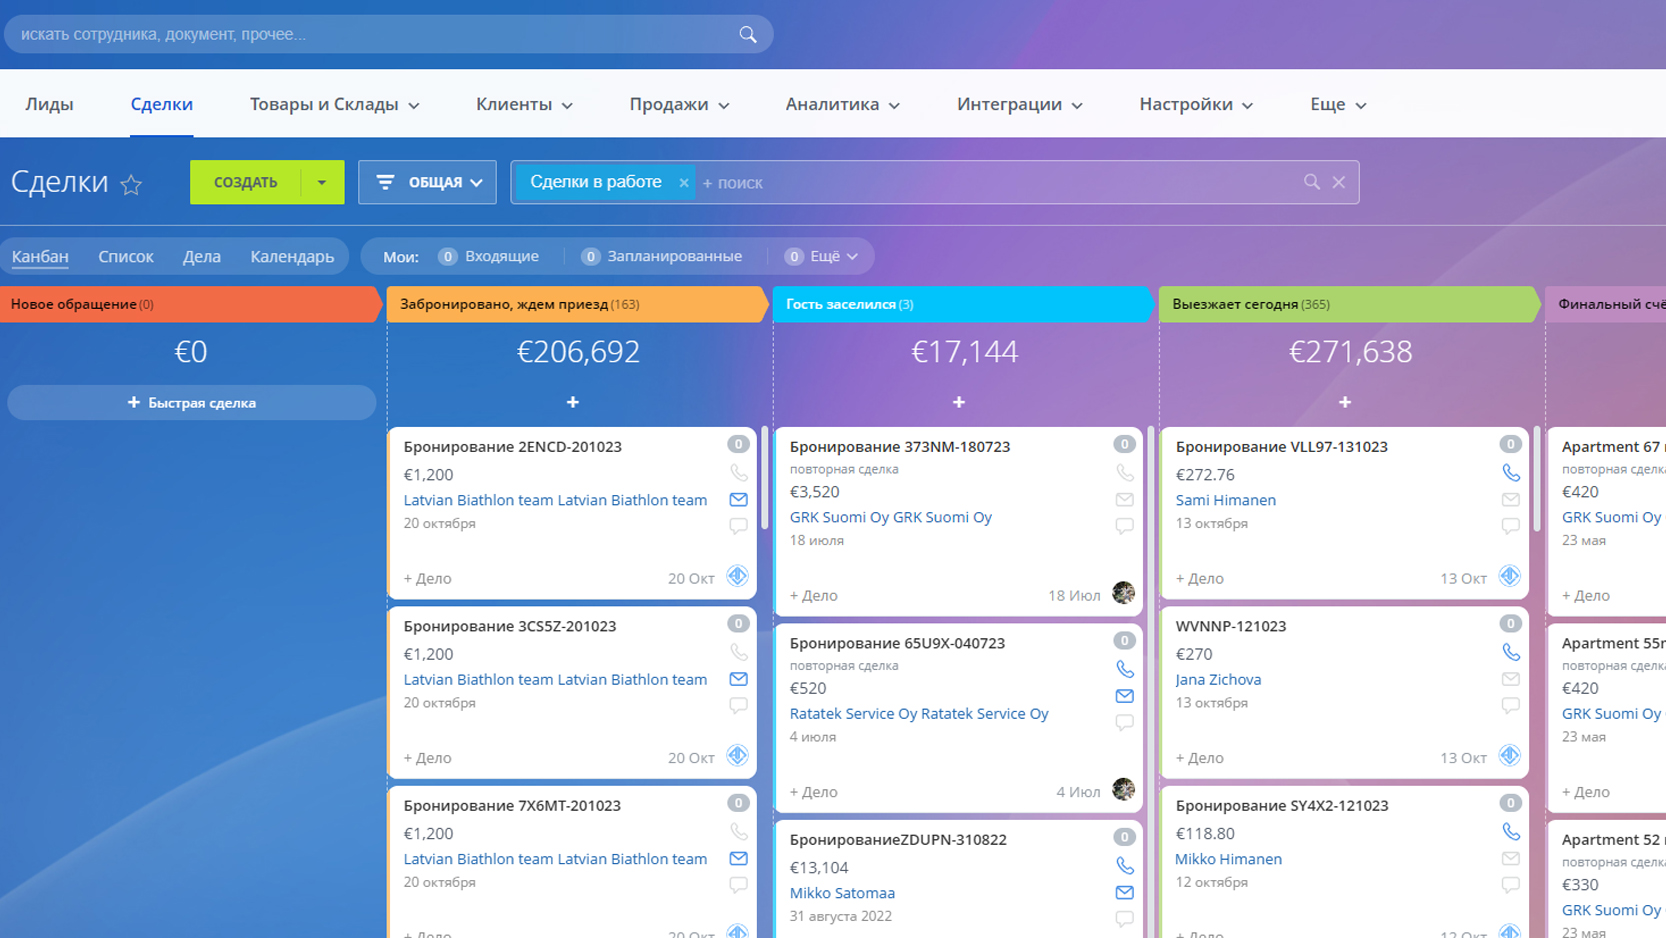Click the email icon on deal ZDUPN-310822

pos(1124,893)
